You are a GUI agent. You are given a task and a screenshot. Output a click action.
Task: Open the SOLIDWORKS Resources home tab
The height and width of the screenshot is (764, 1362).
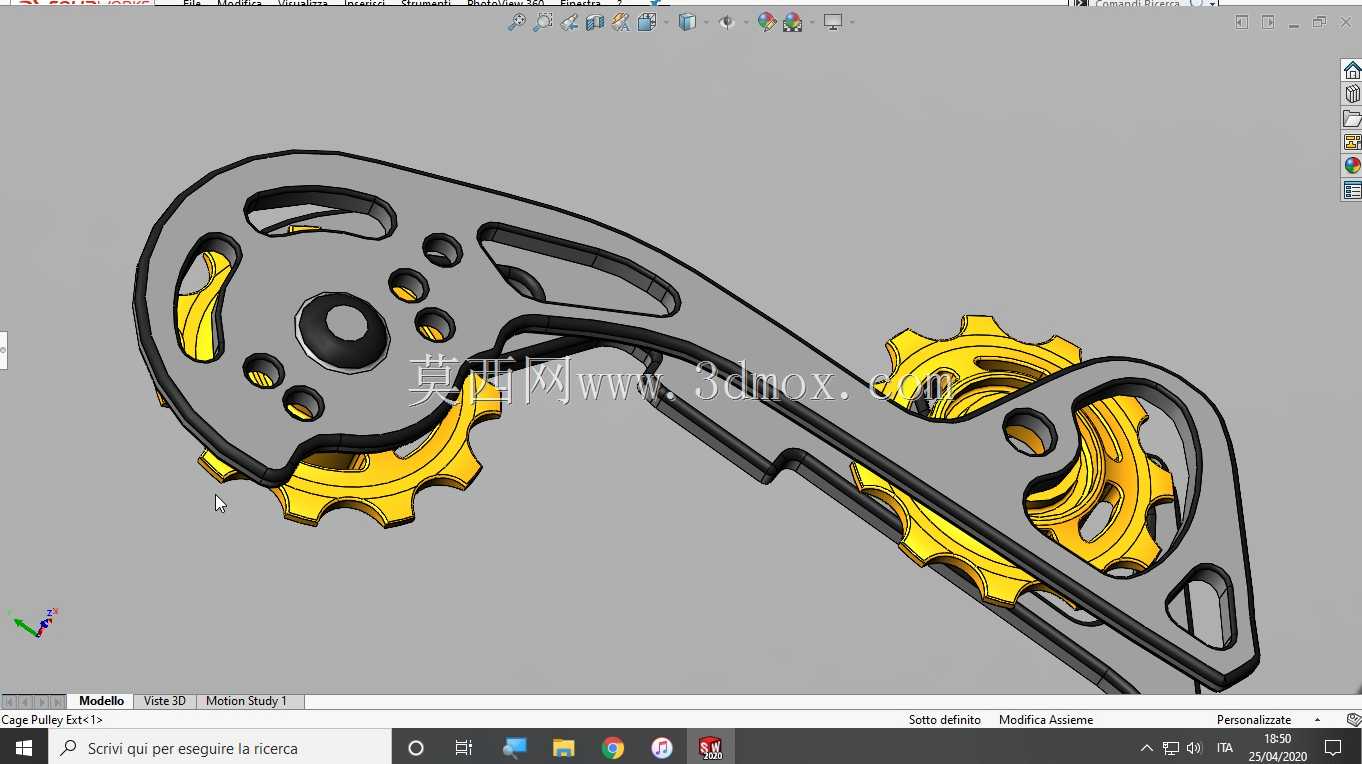point(1352,70)
